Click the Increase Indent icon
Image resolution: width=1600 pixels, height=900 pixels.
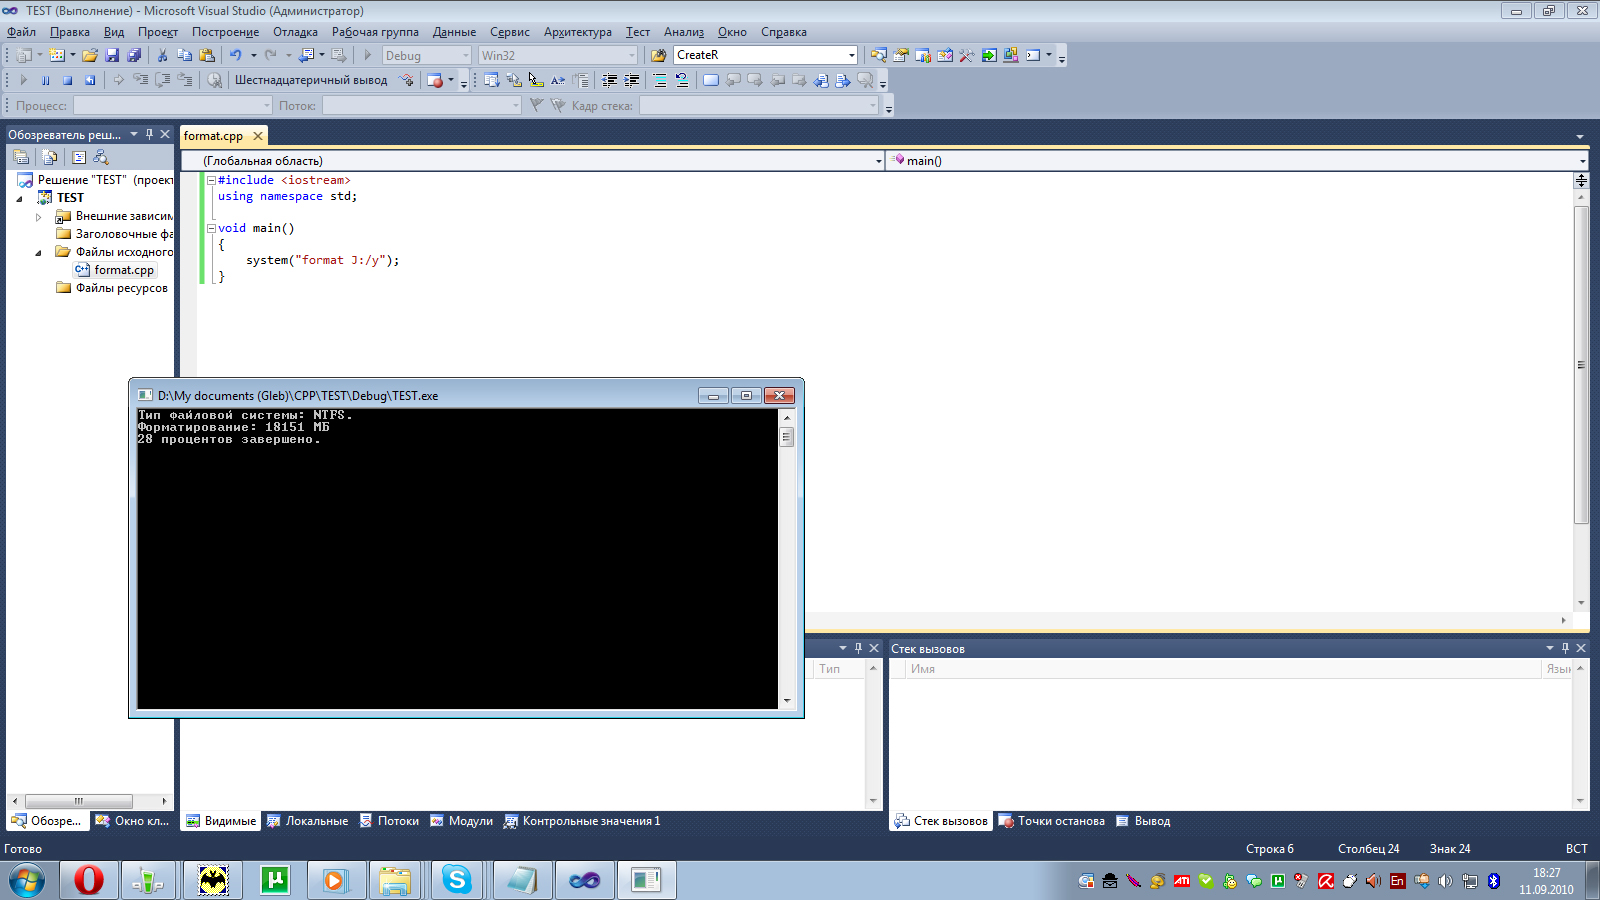632,80
